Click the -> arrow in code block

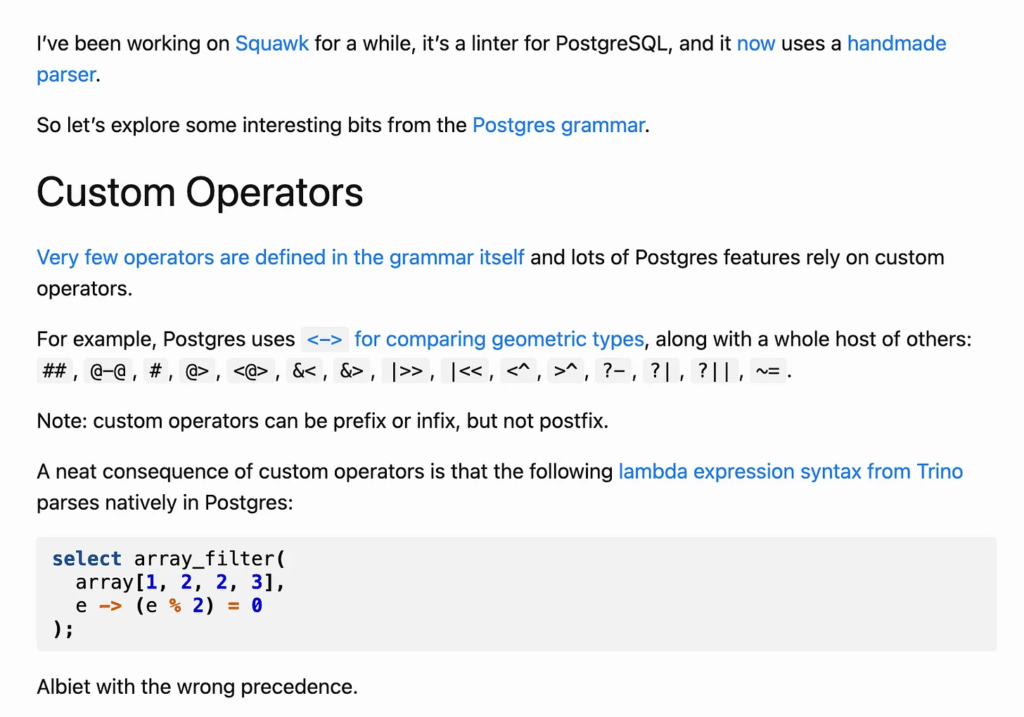(x=110, y=606)
